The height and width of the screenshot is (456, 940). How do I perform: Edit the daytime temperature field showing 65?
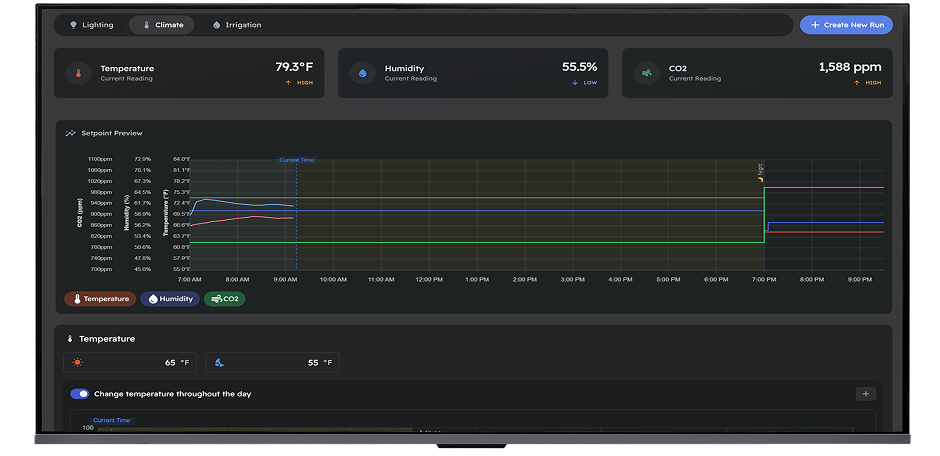point(130,363)
